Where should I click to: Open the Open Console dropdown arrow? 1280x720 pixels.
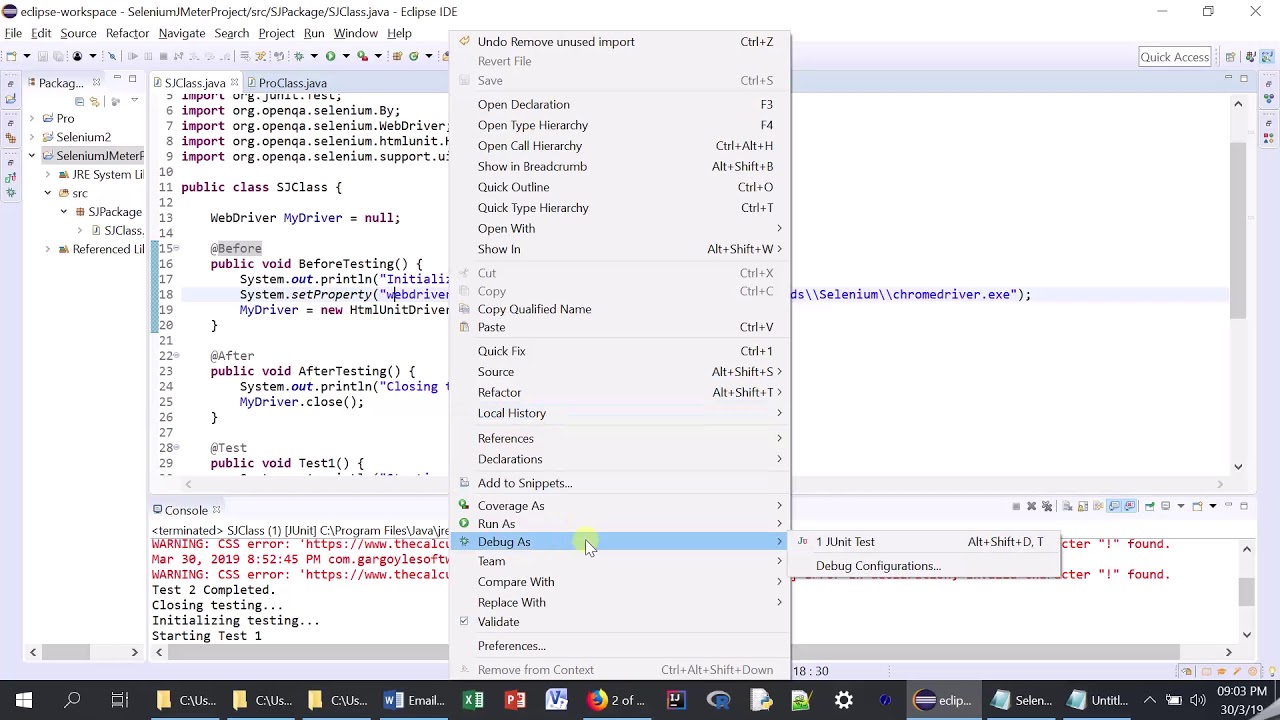tap(1213, 506)
